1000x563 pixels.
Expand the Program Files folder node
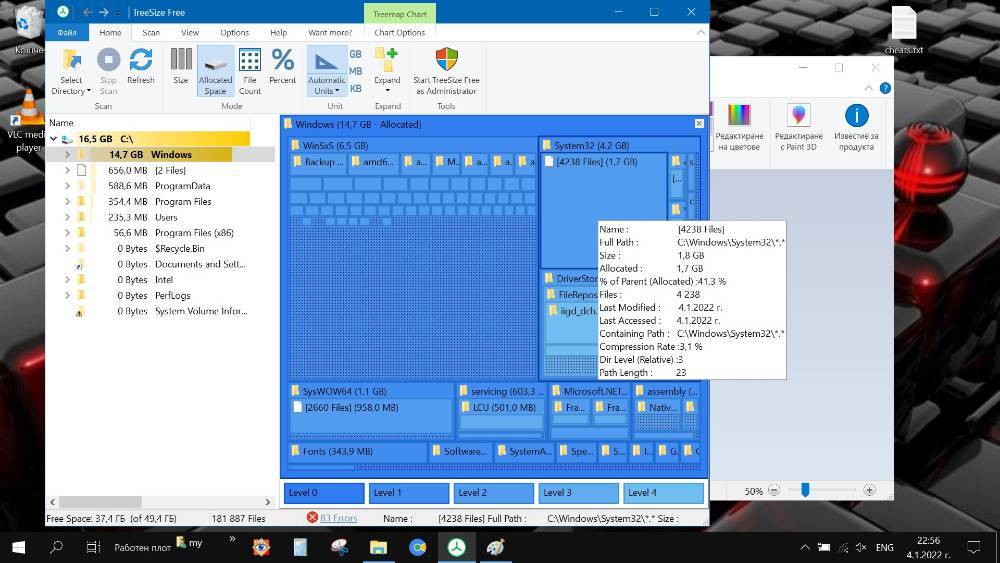(x=67, y=201)
